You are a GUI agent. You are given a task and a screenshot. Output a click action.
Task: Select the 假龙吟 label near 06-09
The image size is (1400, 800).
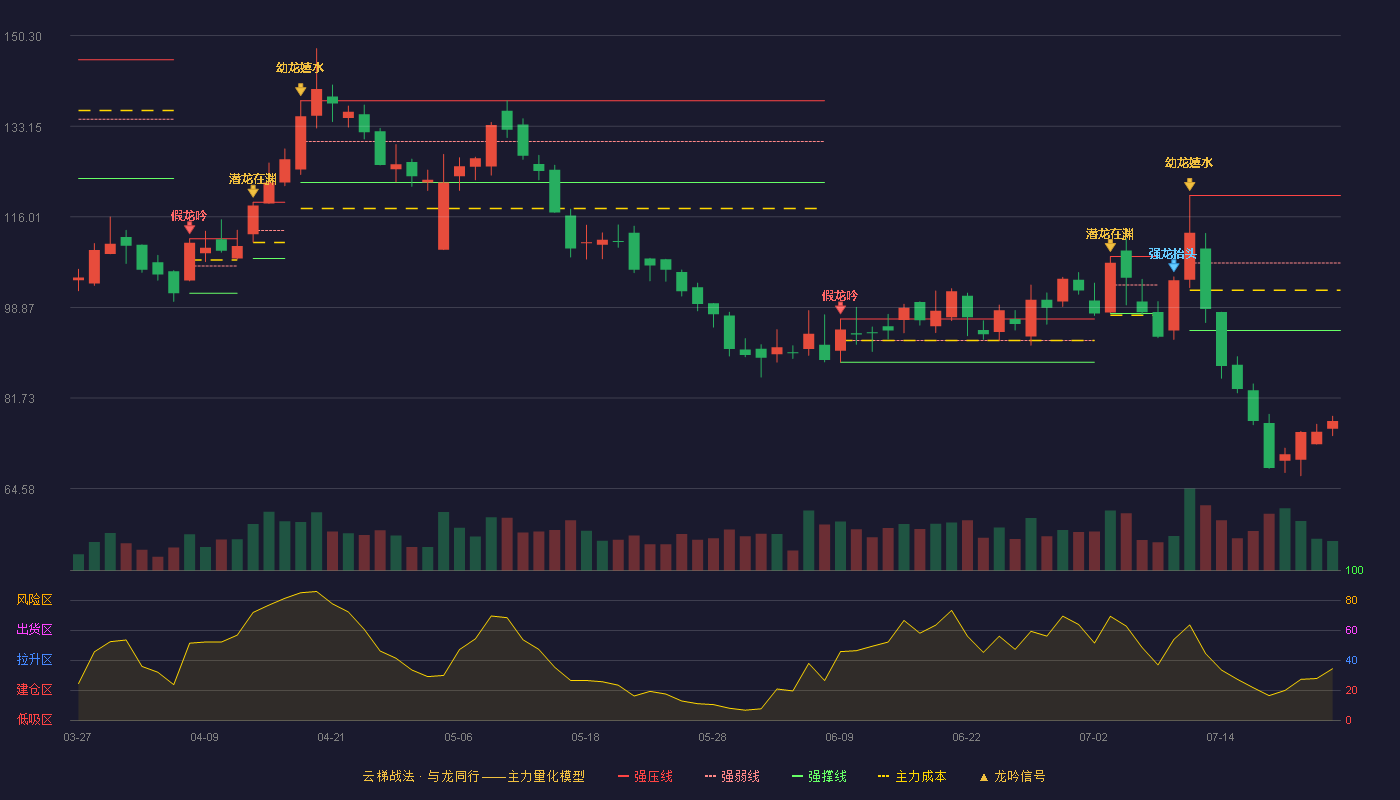[840, 296]
